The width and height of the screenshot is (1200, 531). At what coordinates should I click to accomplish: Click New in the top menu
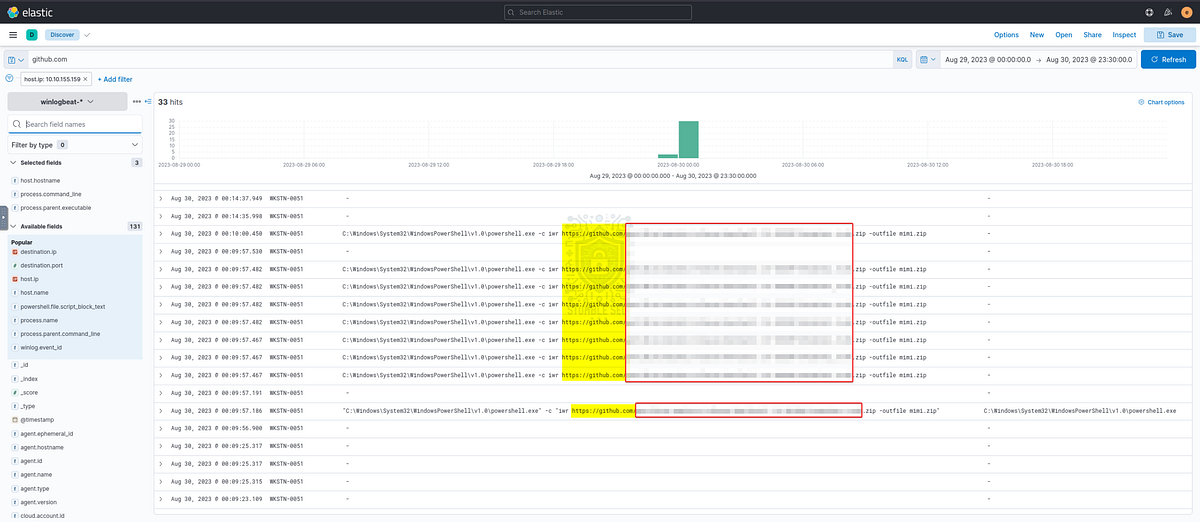1037,34
